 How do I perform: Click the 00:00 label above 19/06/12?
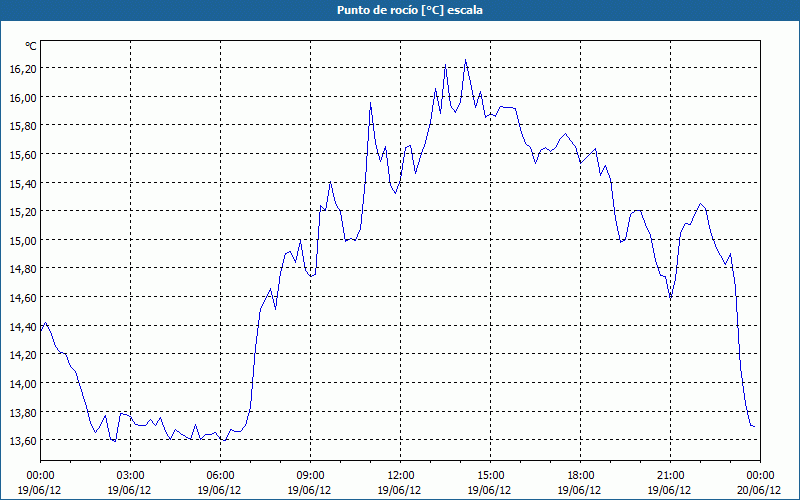(x=40, y=476)
